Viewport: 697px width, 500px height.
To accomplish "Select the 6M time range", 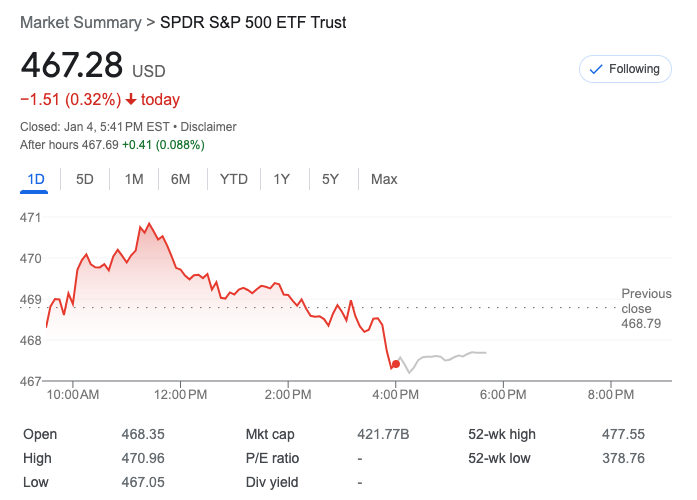I will click(x=181, y=179).
